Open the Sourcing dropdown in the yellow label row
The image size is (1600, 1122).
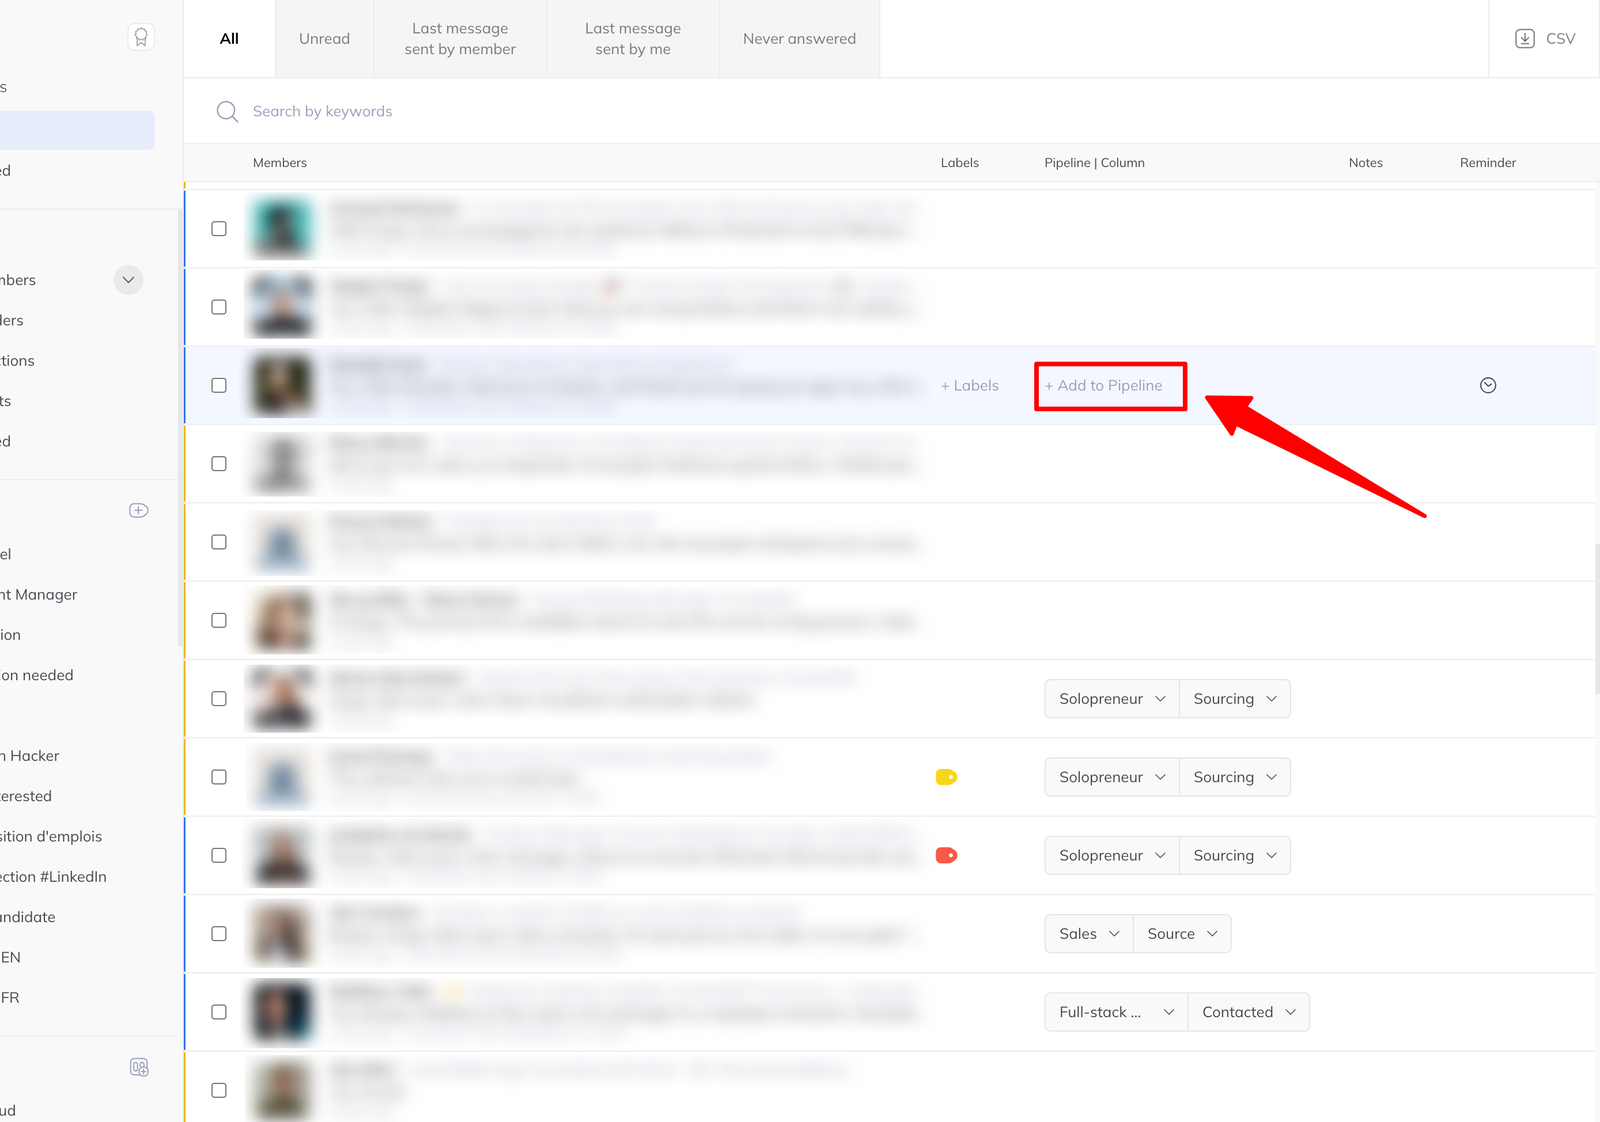pyautogui.click(x=1235, y=777)
